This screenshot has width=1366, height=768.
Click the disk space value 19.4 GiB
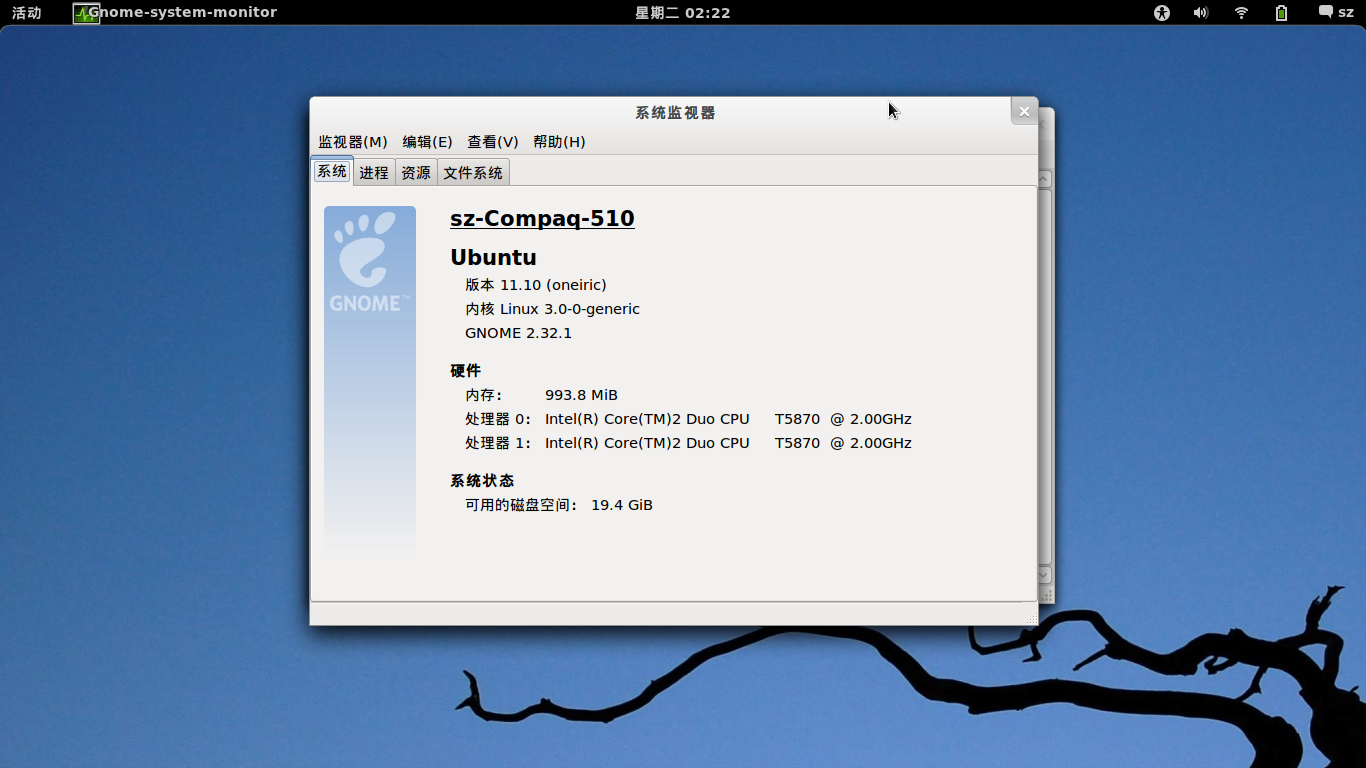coord(622,505)
